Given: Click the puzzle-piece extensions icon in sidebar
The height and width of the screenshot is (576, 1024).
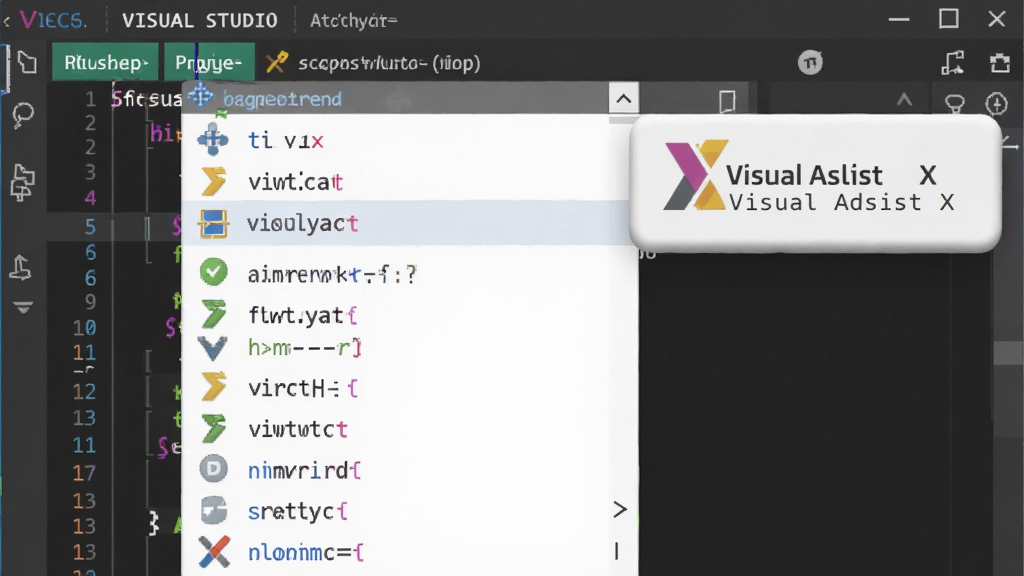Looking at the screenshot, I should [22, 181].
